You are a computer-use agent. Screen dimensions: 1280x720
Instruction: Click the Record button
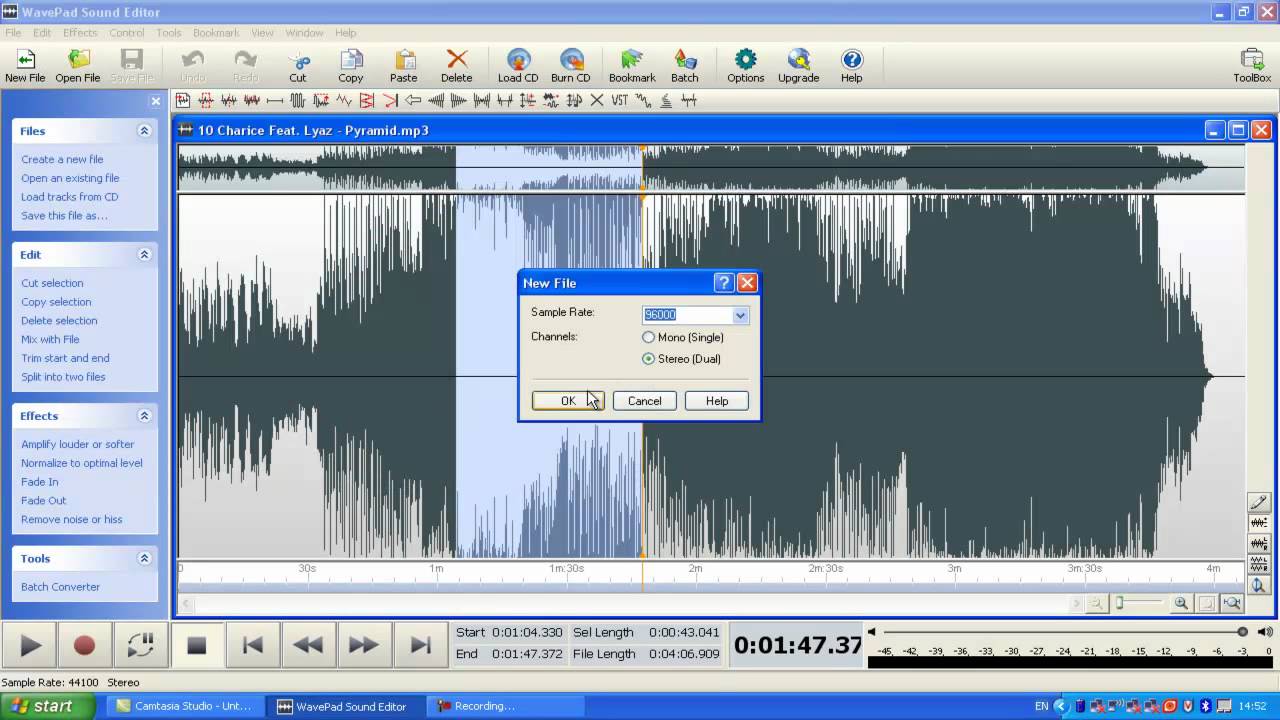pos(85,645)
